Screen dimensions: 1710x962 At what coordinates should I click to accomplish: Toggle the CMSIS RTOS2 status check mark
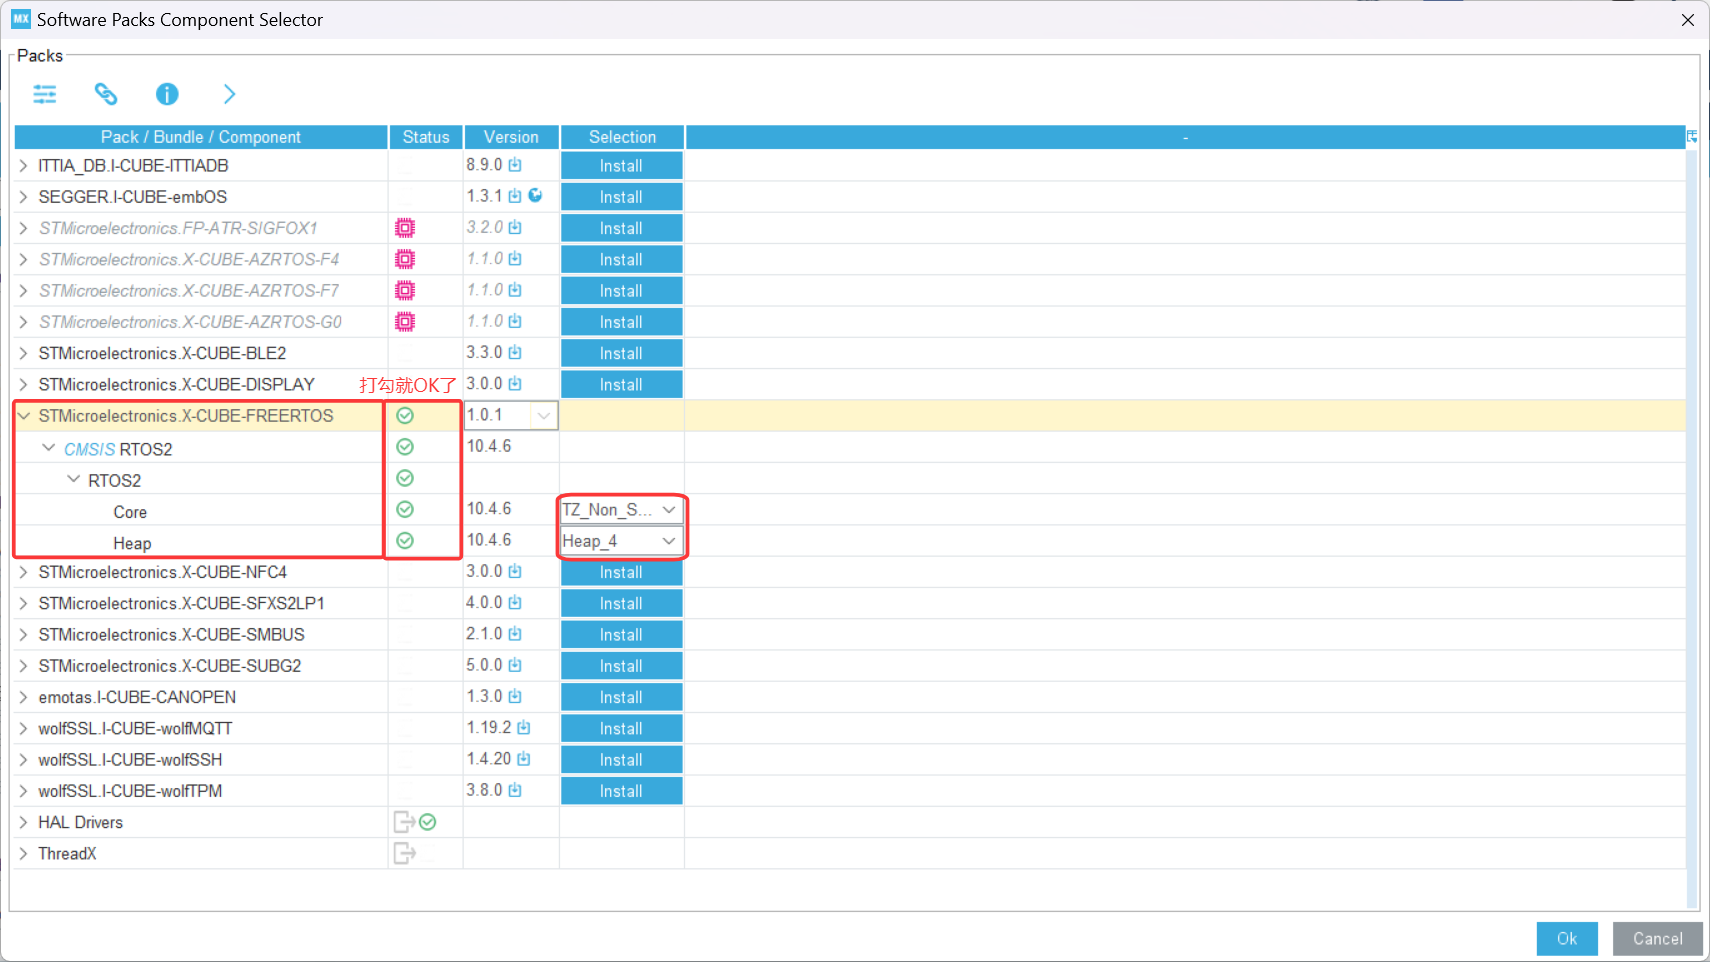[x=405, y=447]
